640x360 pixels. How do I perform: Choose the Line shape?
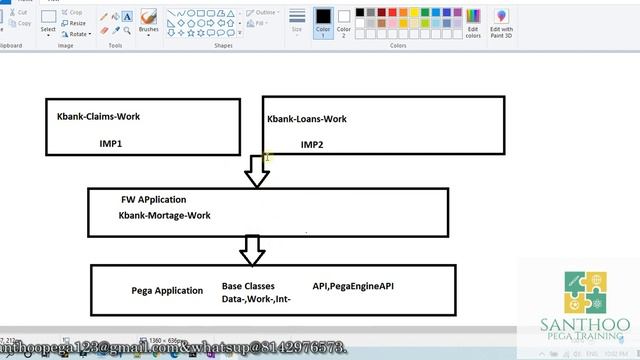click(171, 14)
